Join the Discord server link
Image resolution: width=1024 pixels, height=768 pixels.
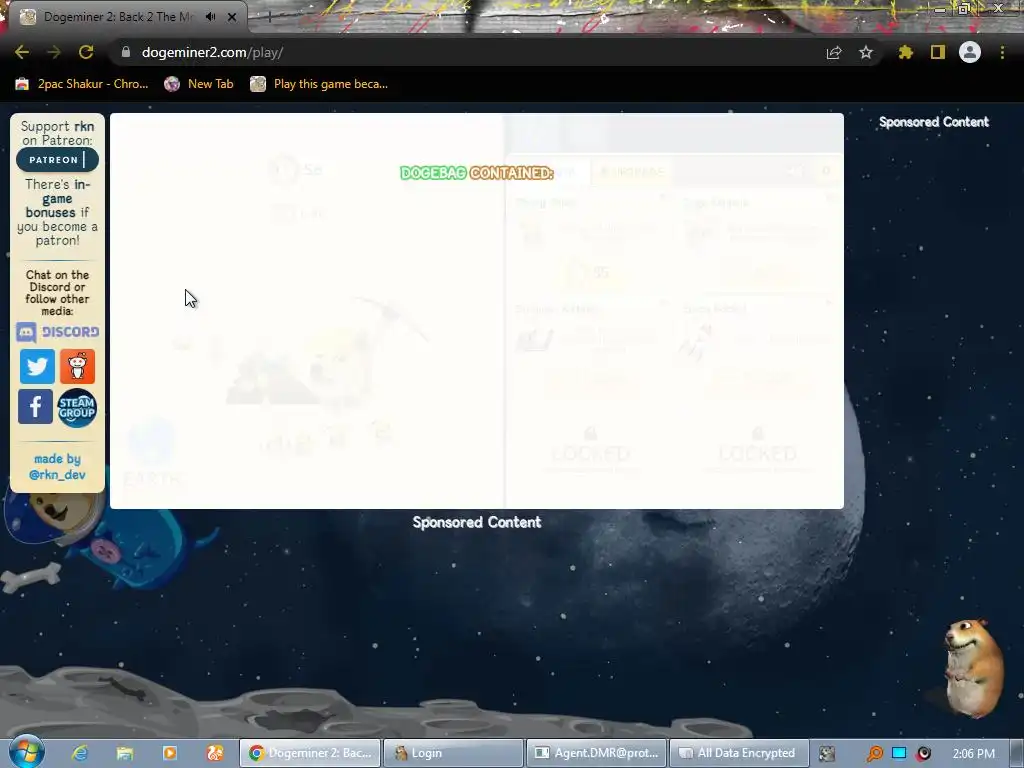coord(57,332)
